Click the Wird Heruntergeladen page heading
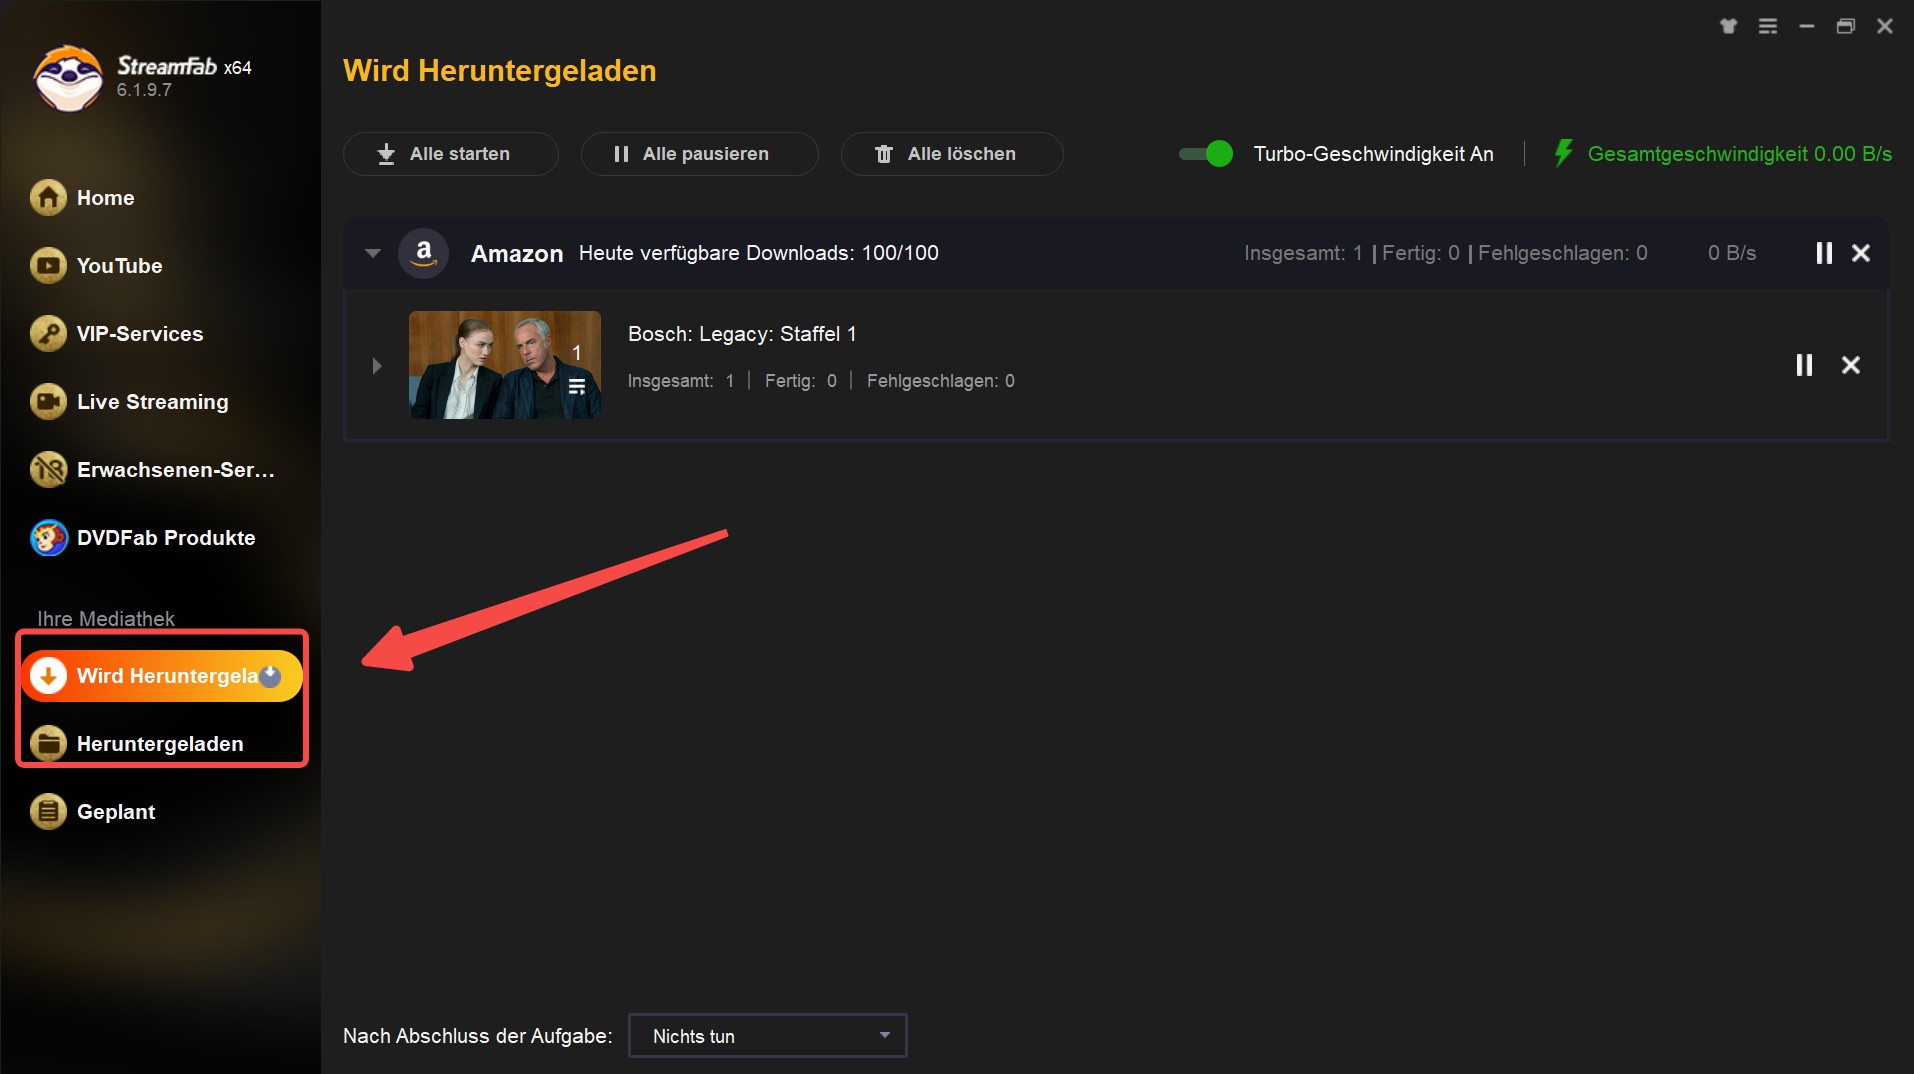The image size is (1914, 1074). [x=500, y=71]
